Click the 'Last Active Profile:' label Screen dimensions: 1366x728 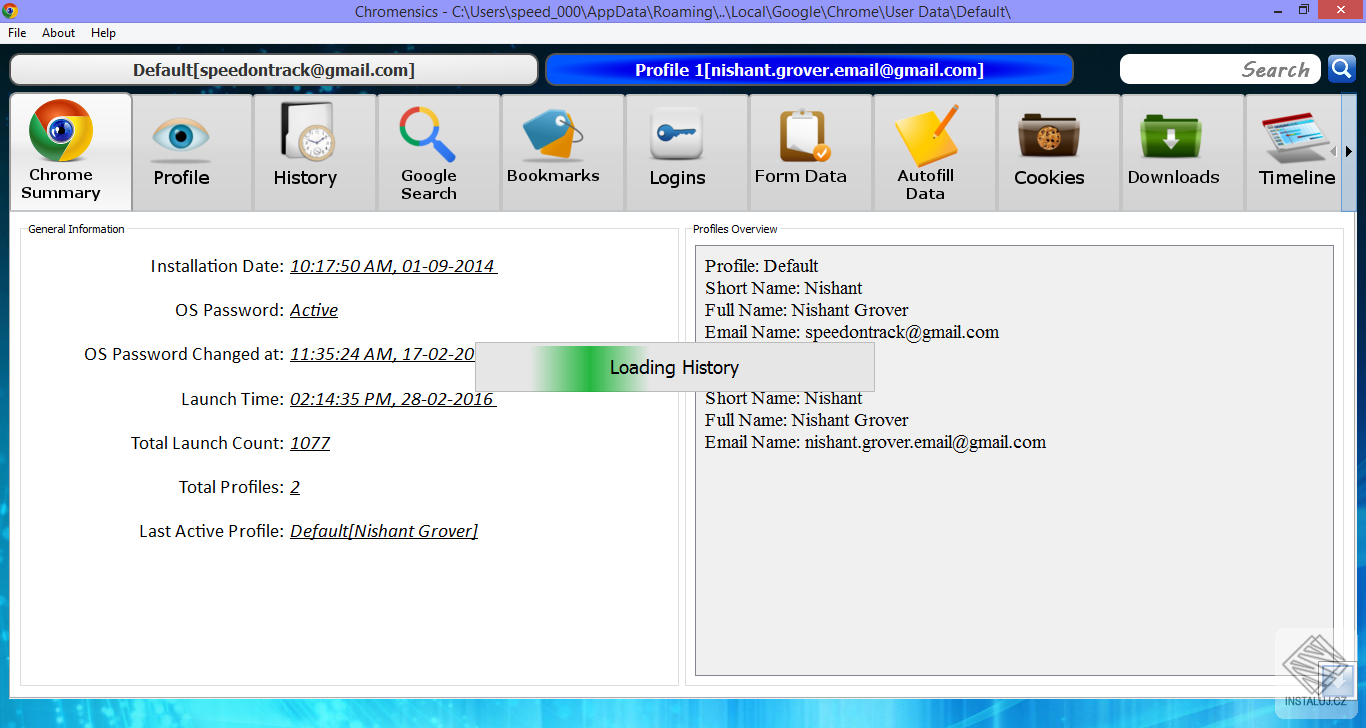click(x=212, y=531)
